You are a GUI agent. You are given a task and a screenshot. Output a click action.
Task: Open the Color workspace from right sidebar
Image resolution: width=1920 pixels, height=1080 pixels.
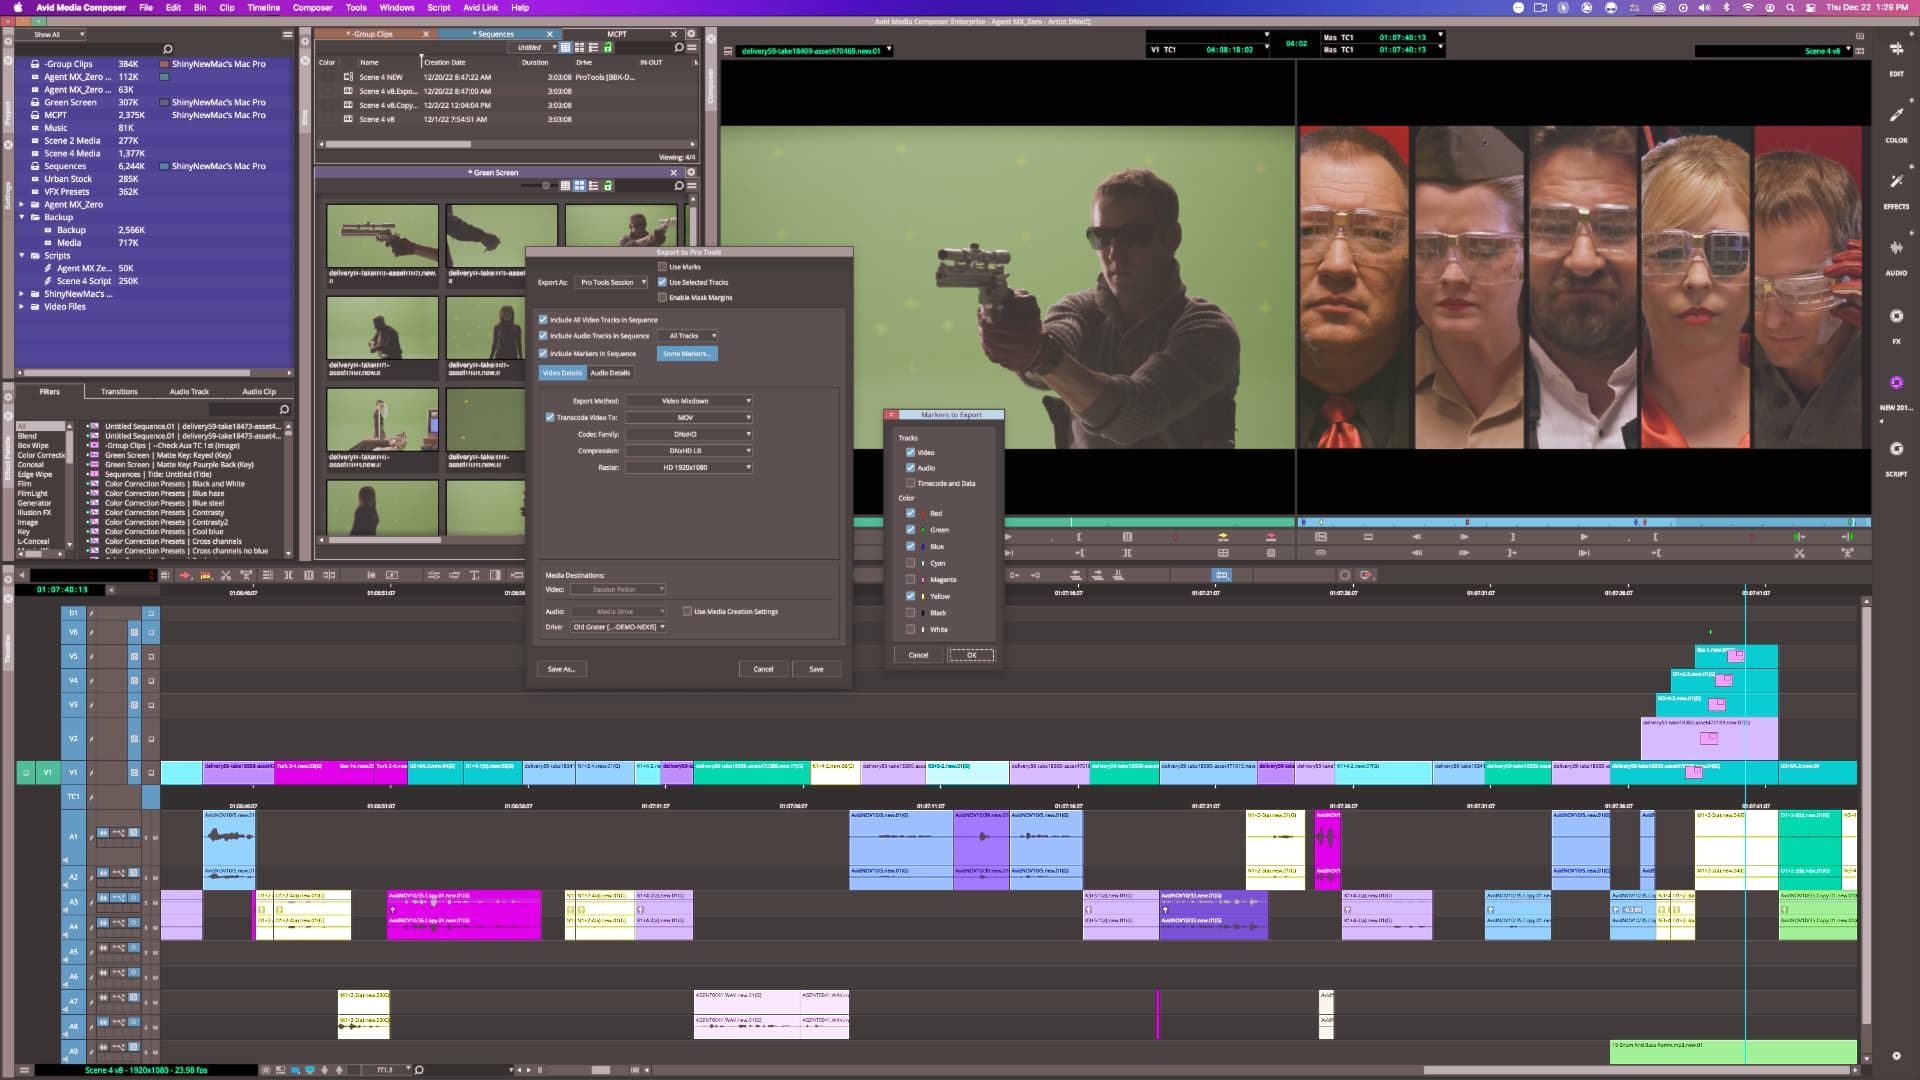click(x=1896, y=115)
